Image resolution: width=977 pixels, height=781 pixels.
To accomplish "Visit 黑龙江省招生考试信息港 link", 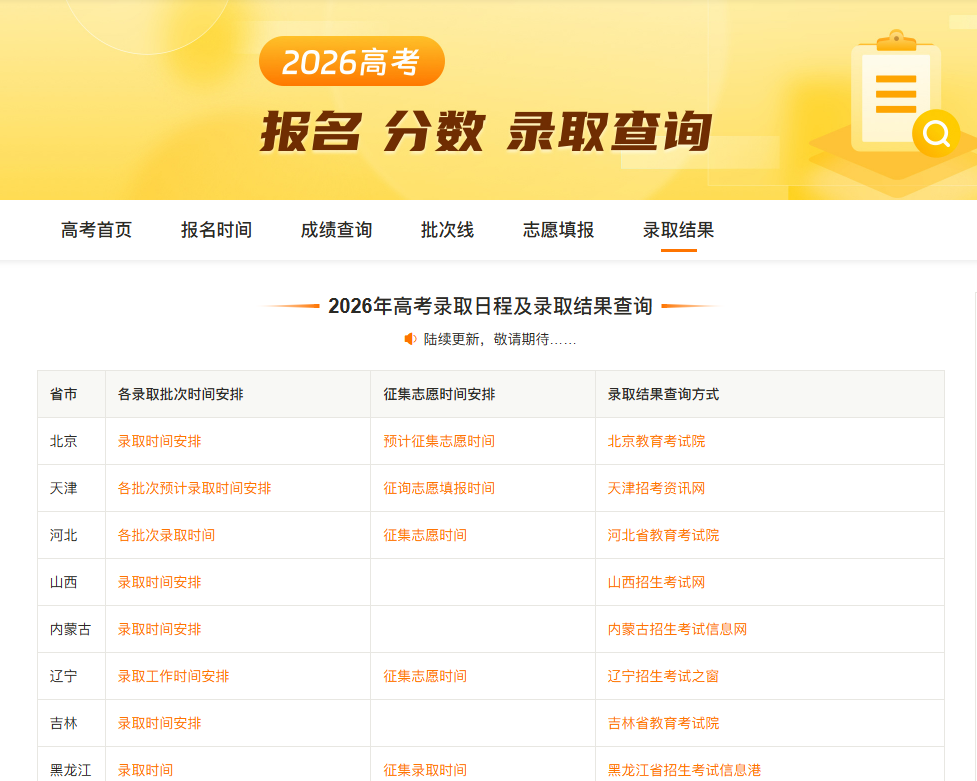I will pos(684,770).
